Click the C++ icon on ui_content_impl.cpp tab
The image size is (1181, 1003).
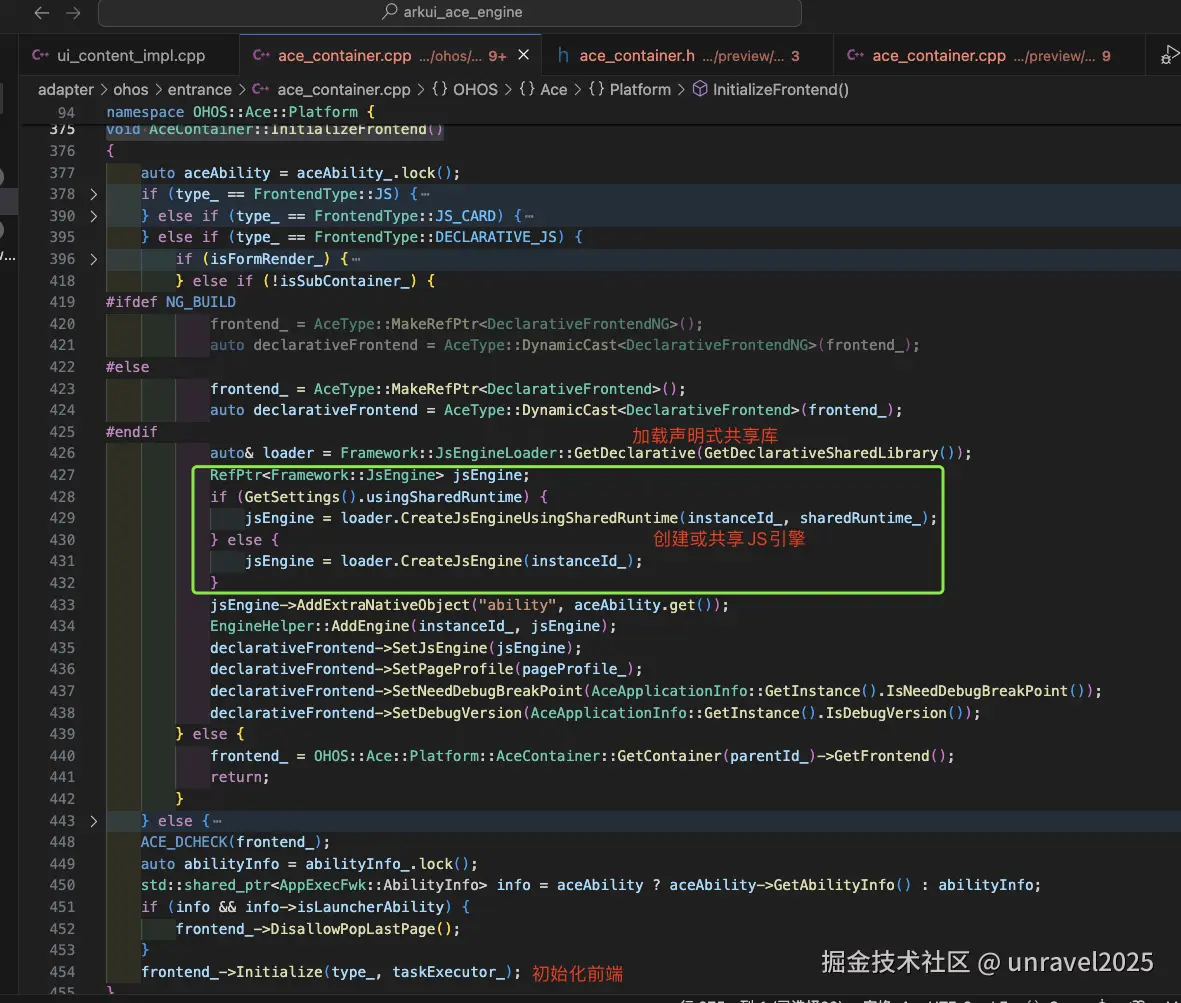coord(41,56)
